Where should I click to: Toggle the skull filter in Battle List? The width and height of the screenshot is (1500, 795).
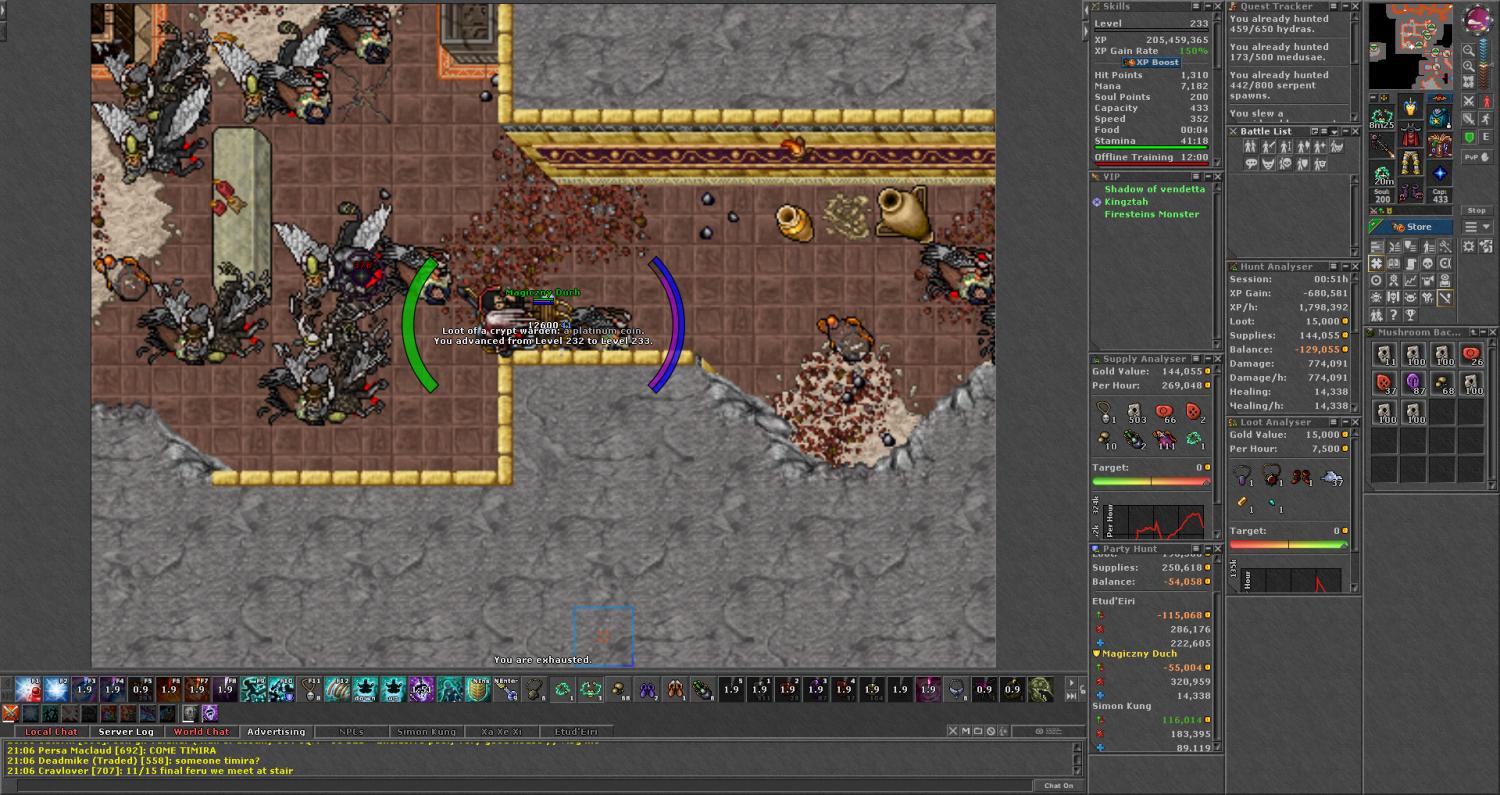(x=1285, y=163)
